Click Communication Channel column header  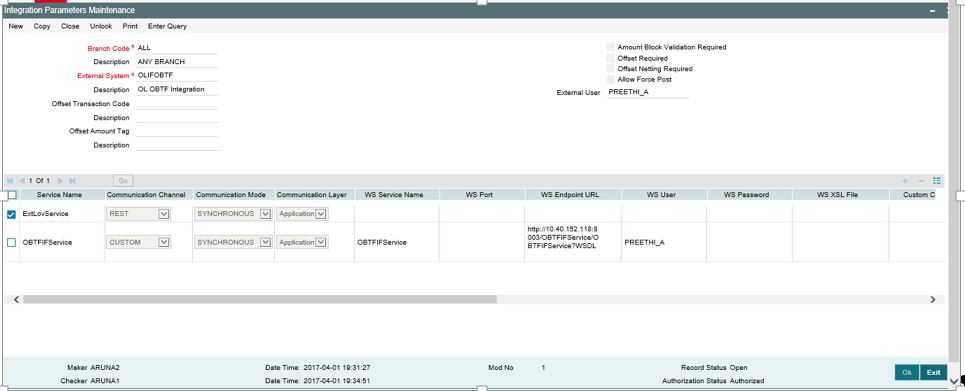(146, 195)
